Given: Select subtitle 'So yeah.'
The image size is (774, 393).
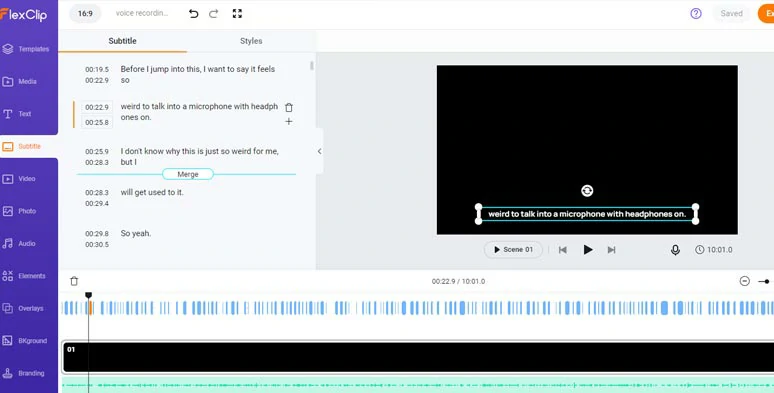Looking at the screenshot, I should pos(136,234).
